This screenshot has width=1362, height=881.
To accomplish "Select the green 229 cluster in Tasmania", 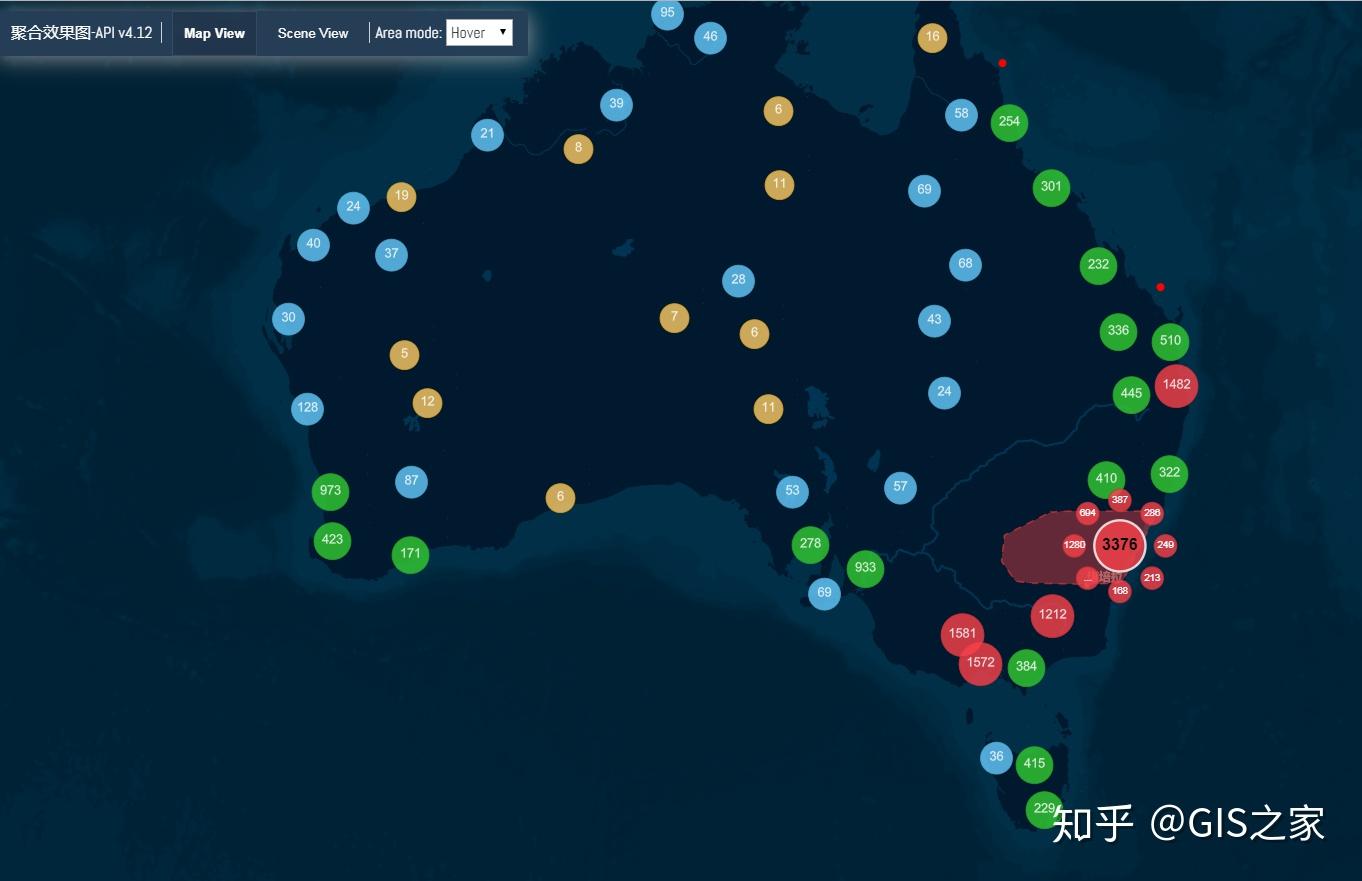I will [1044, 807].
